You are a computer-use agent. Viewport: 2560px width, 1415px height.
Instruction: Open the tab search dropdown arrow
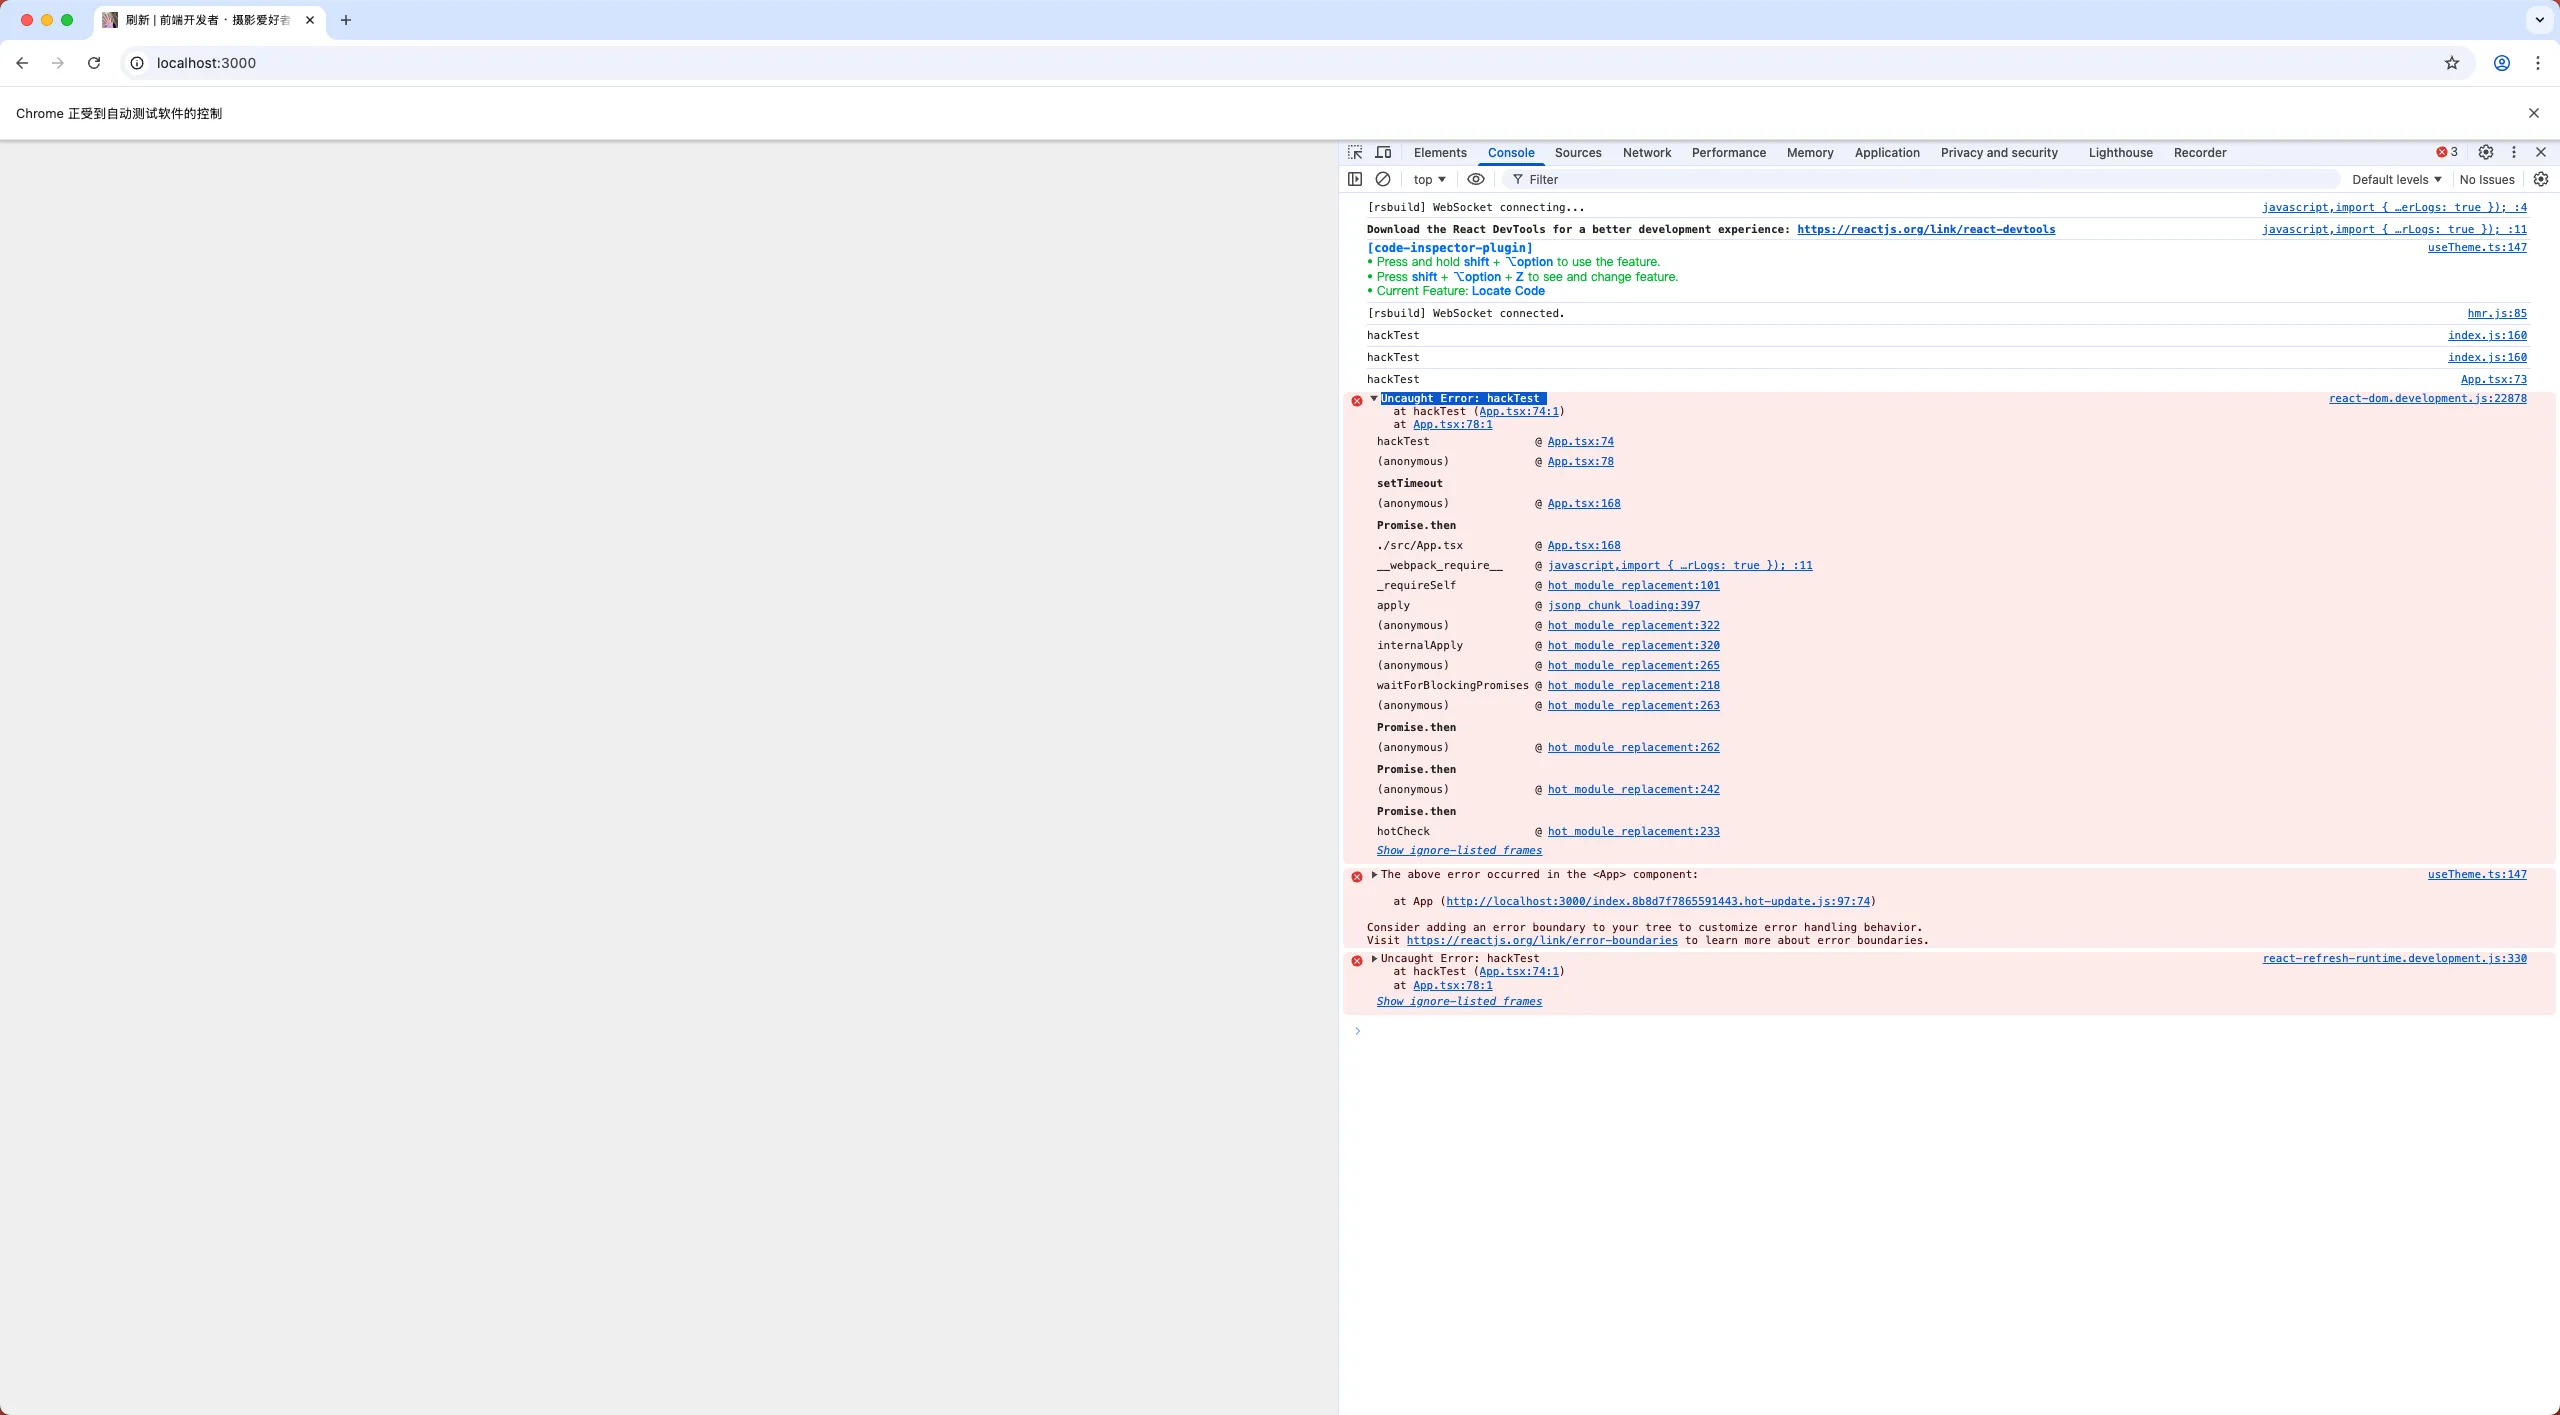(x=2539, y=20)
